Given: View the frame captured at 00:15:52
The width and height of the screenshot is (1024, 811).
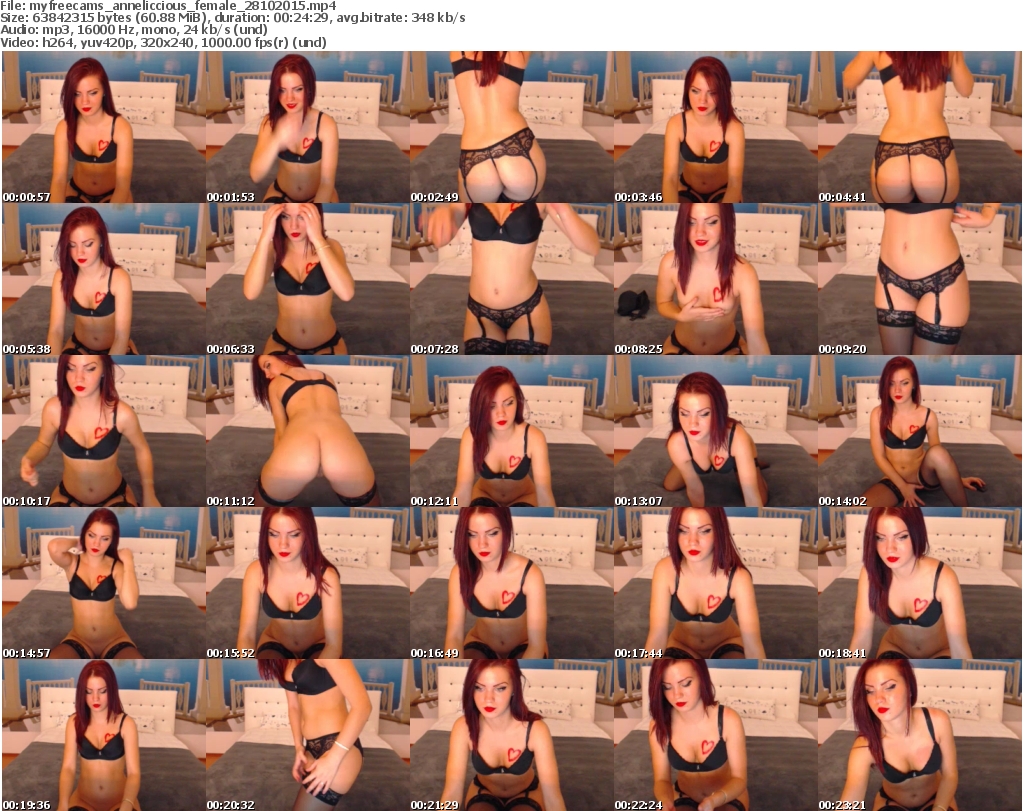Looking at the screenshot, I should (308, 584).
